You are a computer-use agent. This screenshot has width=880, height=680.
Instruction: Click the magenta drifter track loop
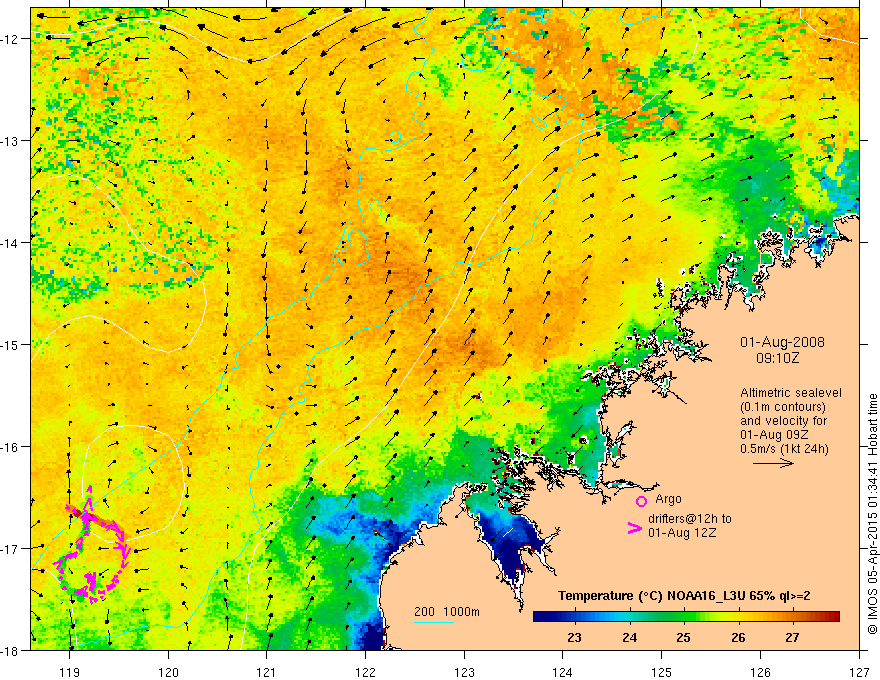(93, 547)
